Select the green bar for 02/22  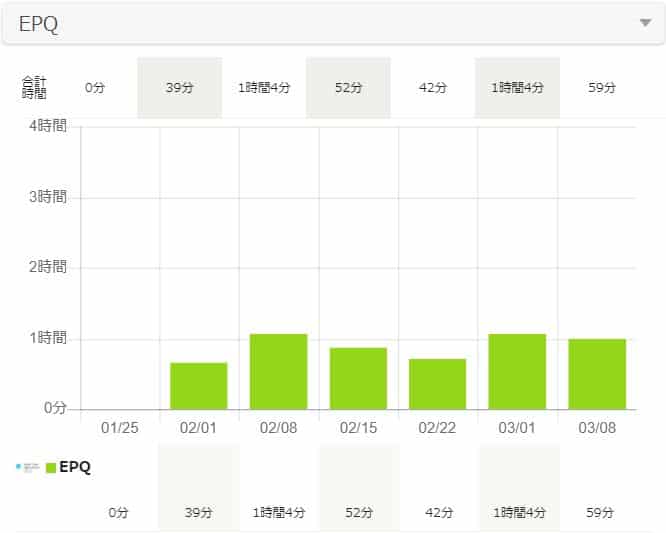(437, 384)
